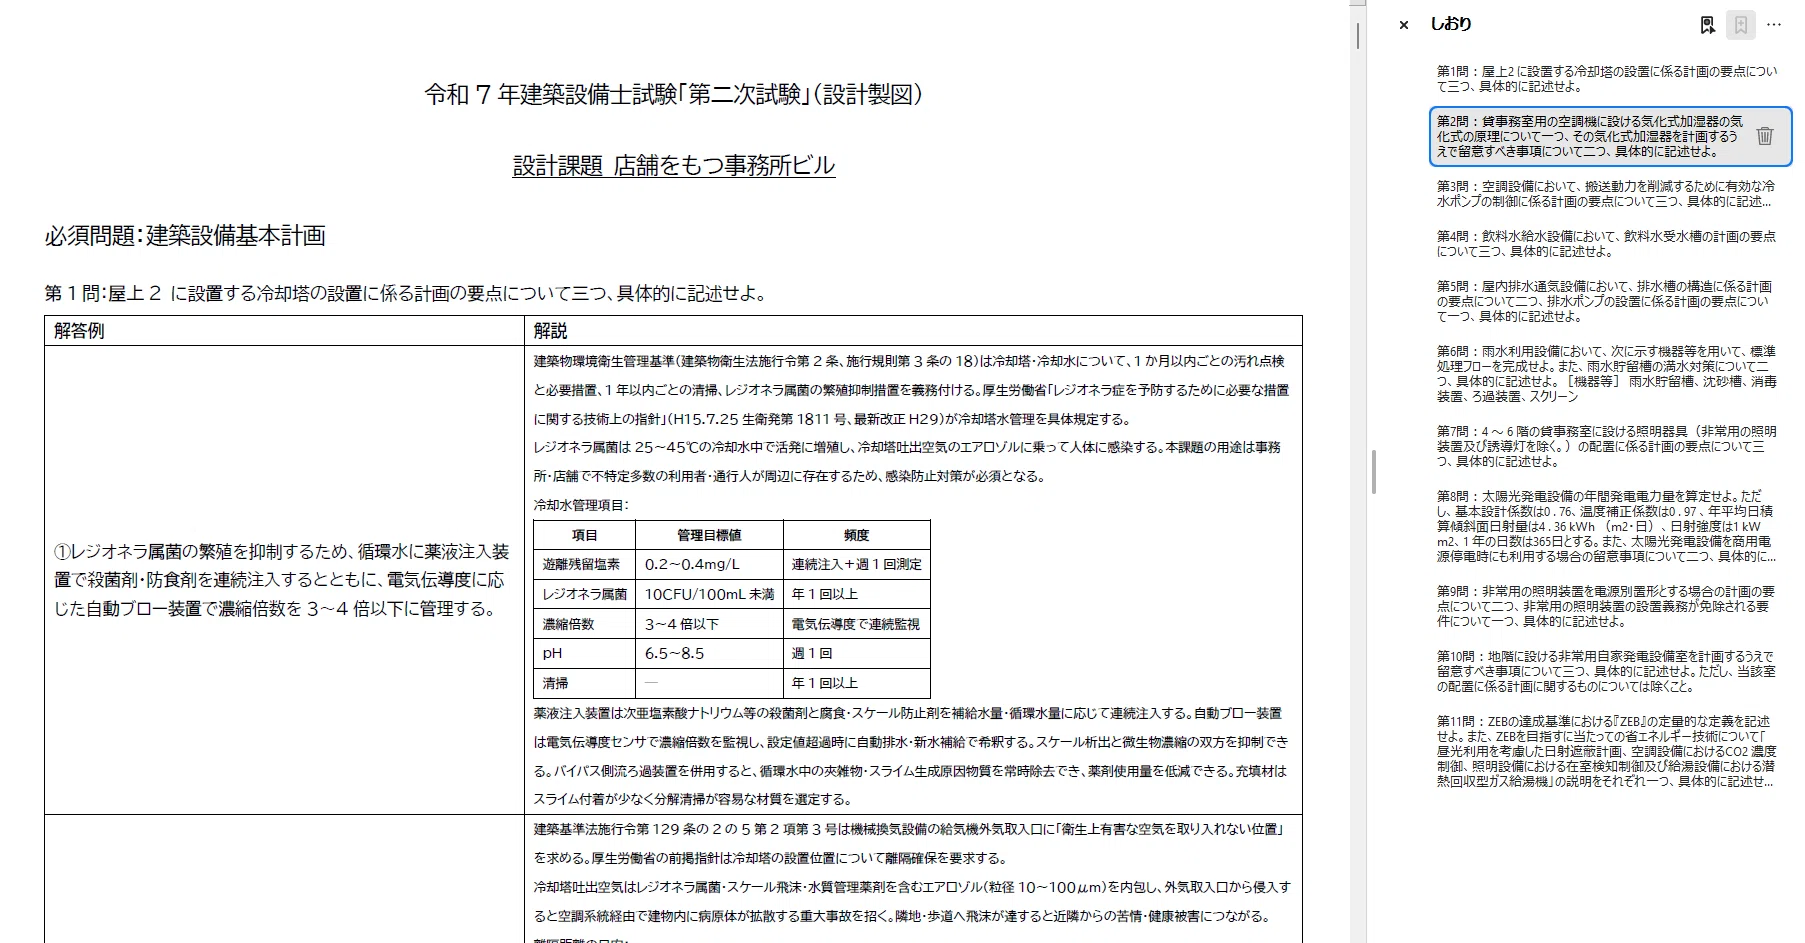Click paragraph starting 建築基準法施行令第129条

click(x=907, y=843)
